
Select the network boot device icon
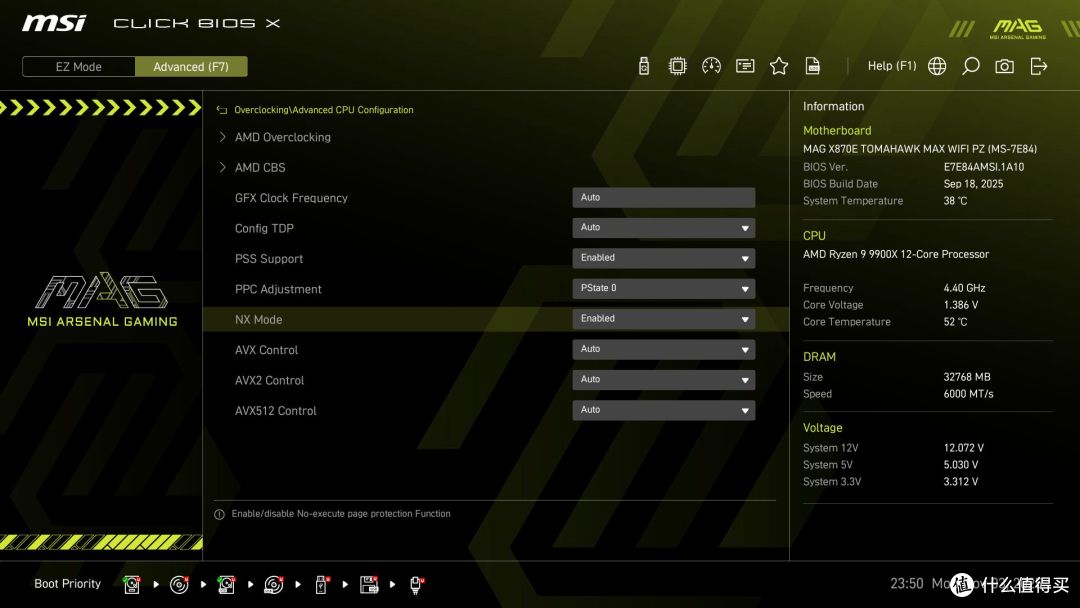pos(416,585)
